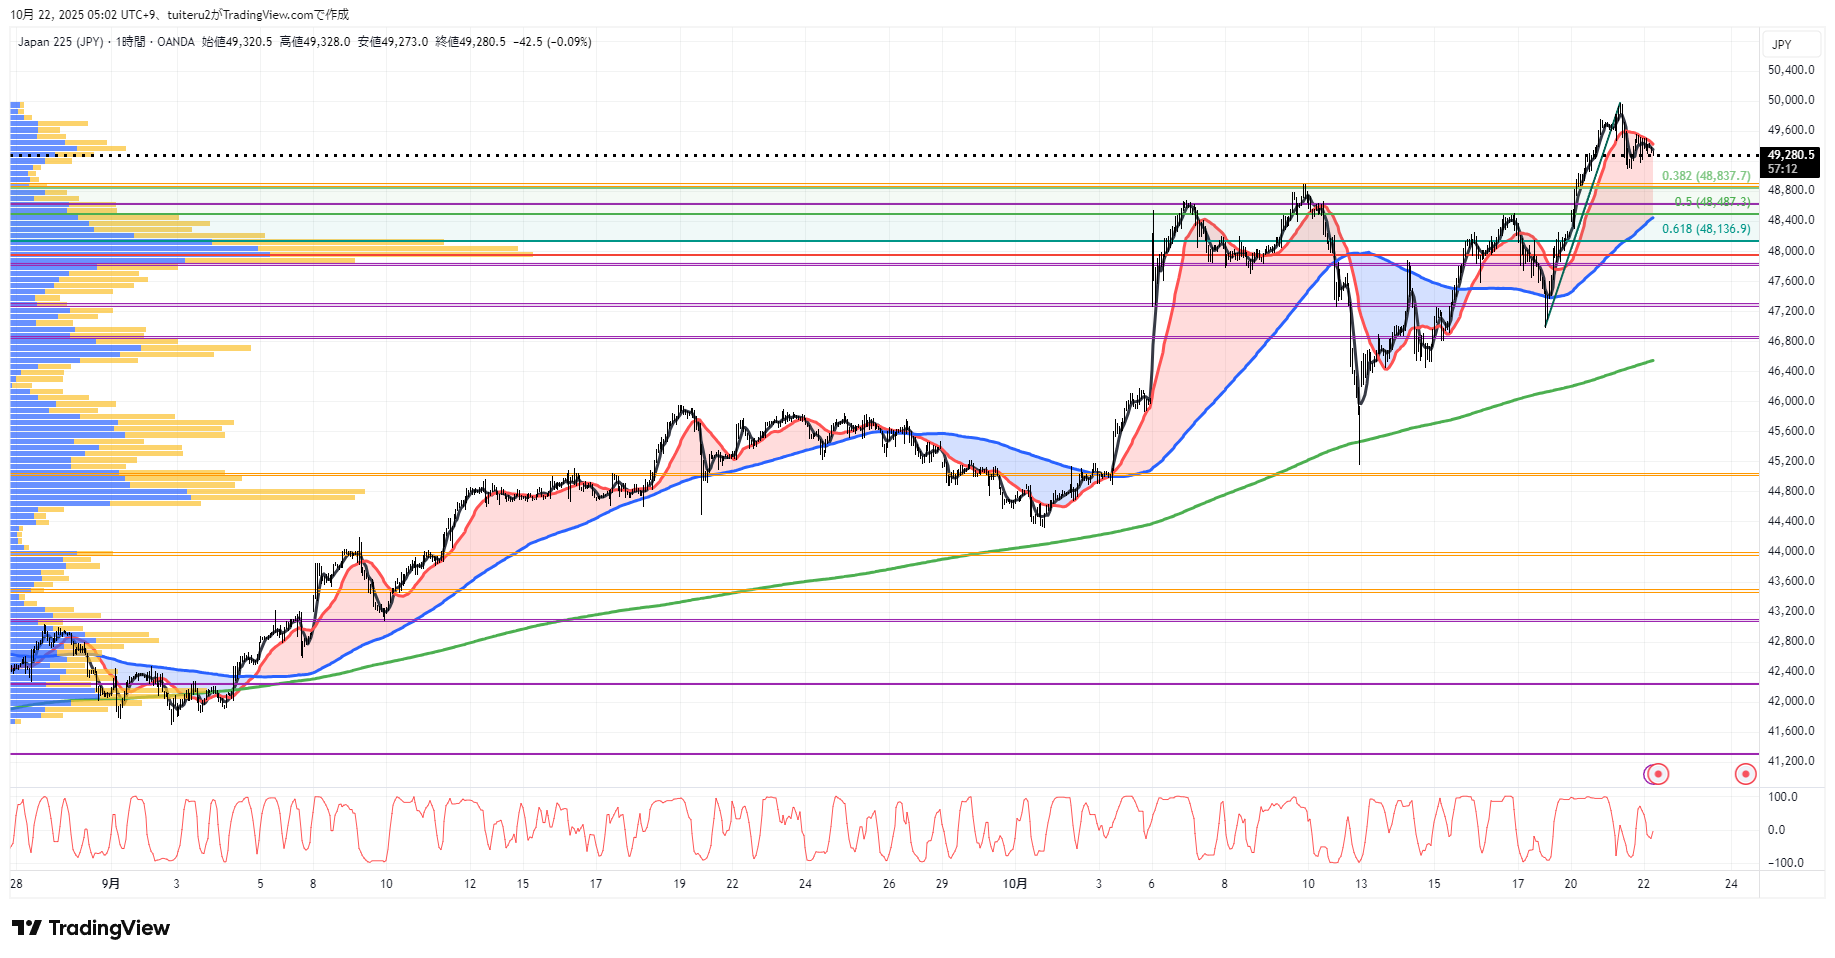
Task: Click the 0.0 oscillator scale label
Action: [1776, 830]
